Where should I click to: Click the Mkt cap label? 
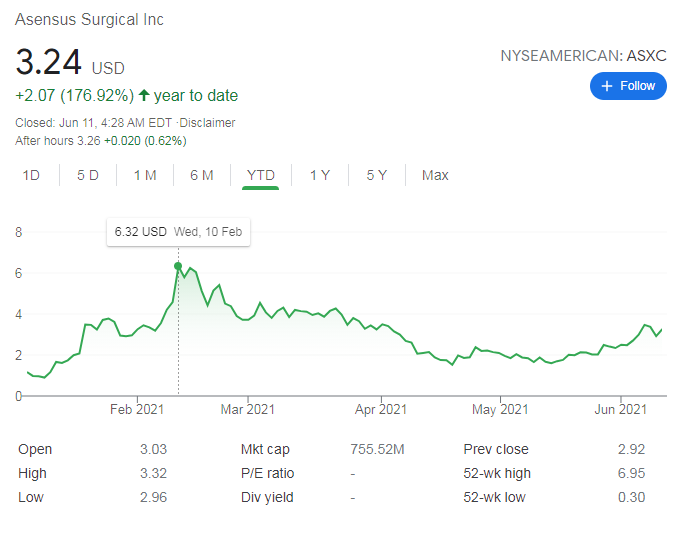point(265,449)
